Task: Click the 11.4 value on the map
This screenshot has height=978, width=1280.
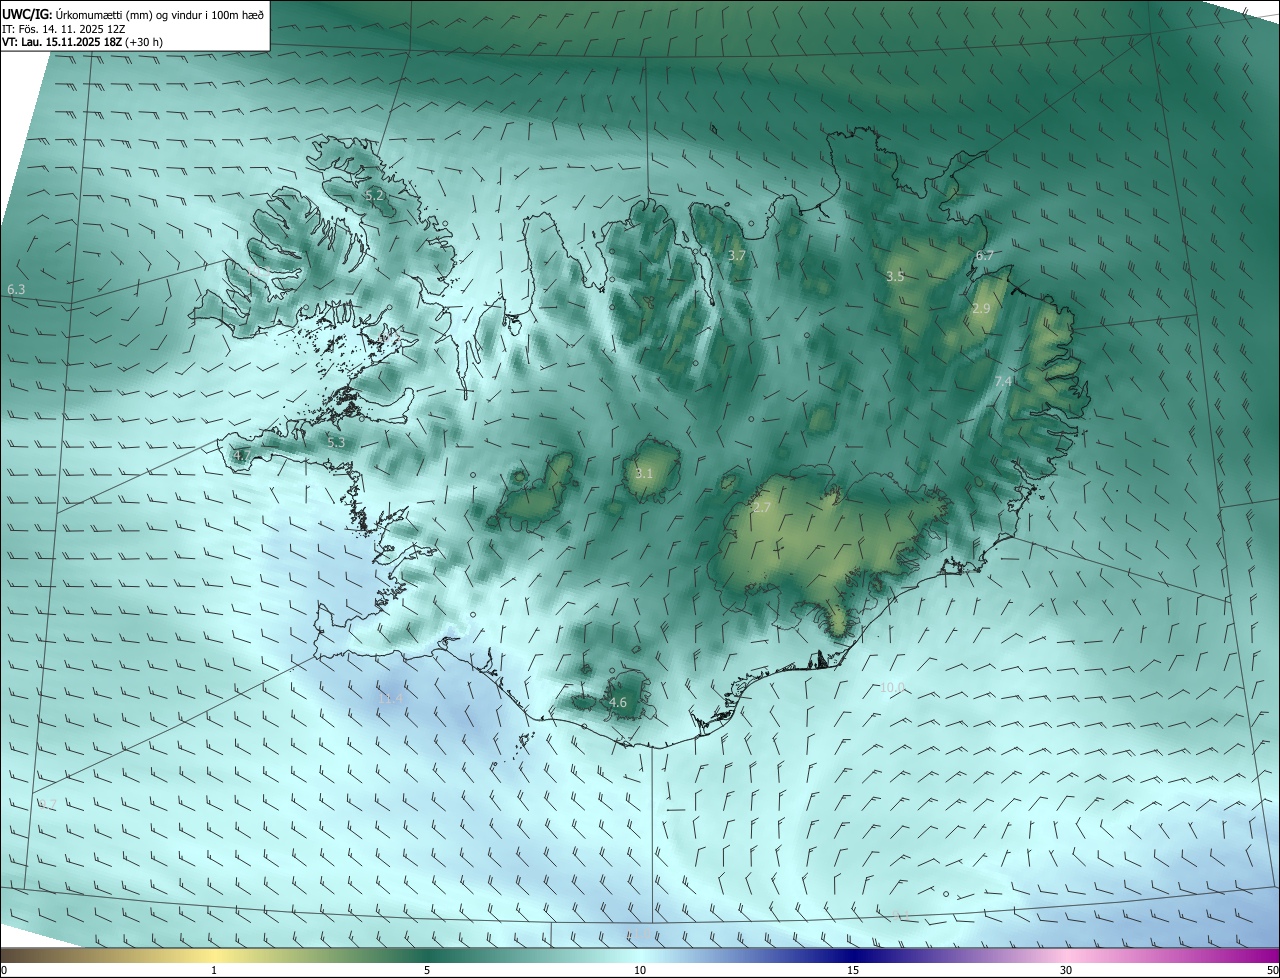Action: tap(391, 698)
